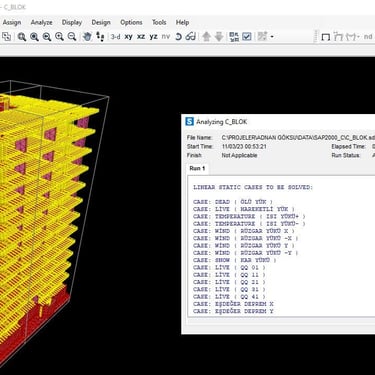Image resolution: width=375 pixels, height=375 pixels.
Task: Activate the Pan hand tool
Action: [x=87, y=37]
